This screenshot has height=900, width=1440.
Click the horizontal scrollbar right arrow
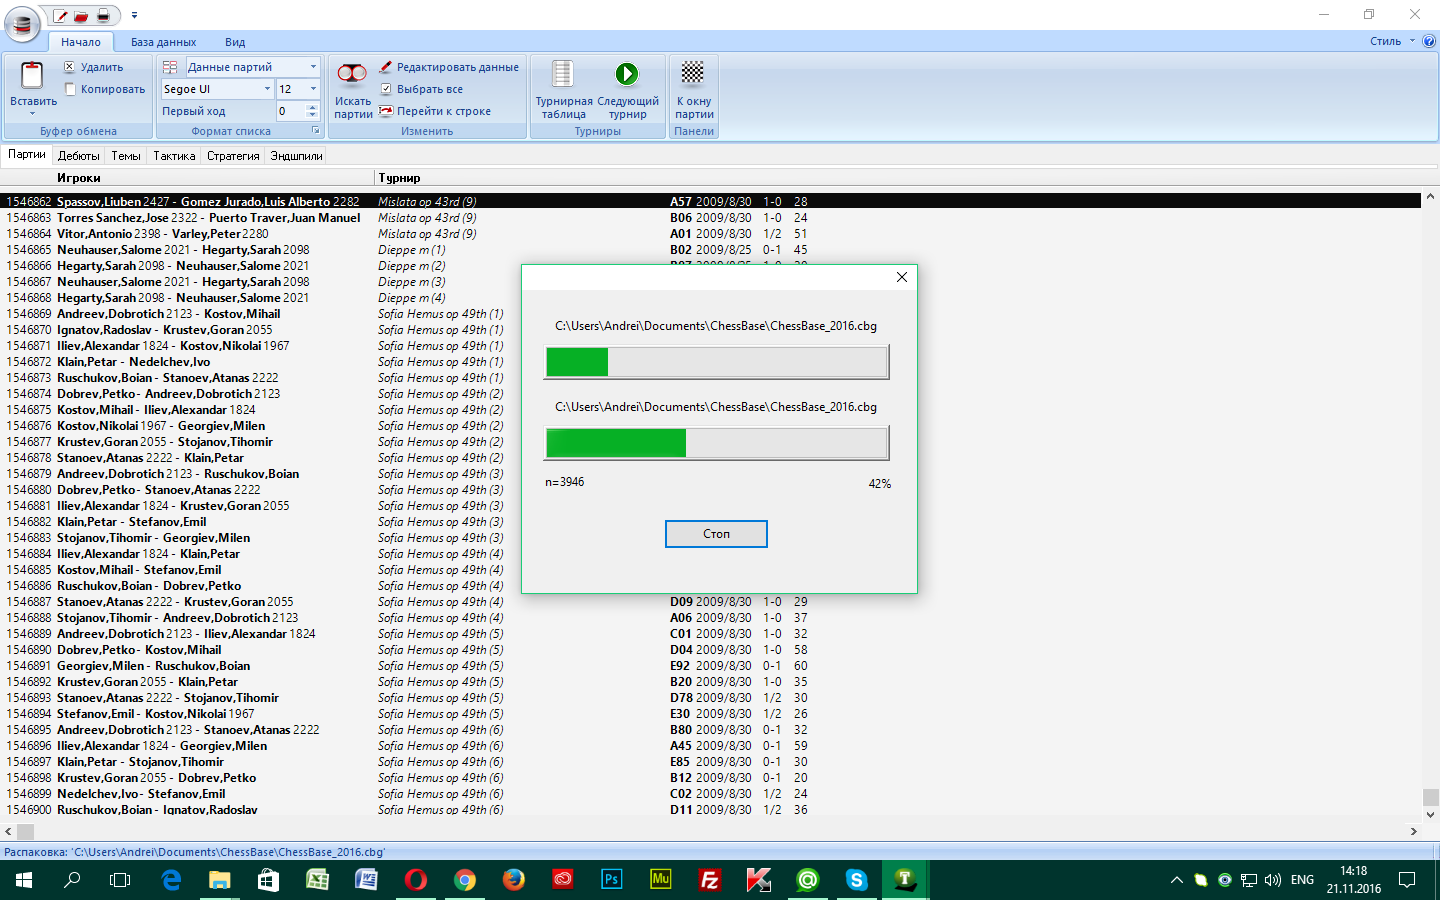pyautogui.click(x=1413, y=831)
